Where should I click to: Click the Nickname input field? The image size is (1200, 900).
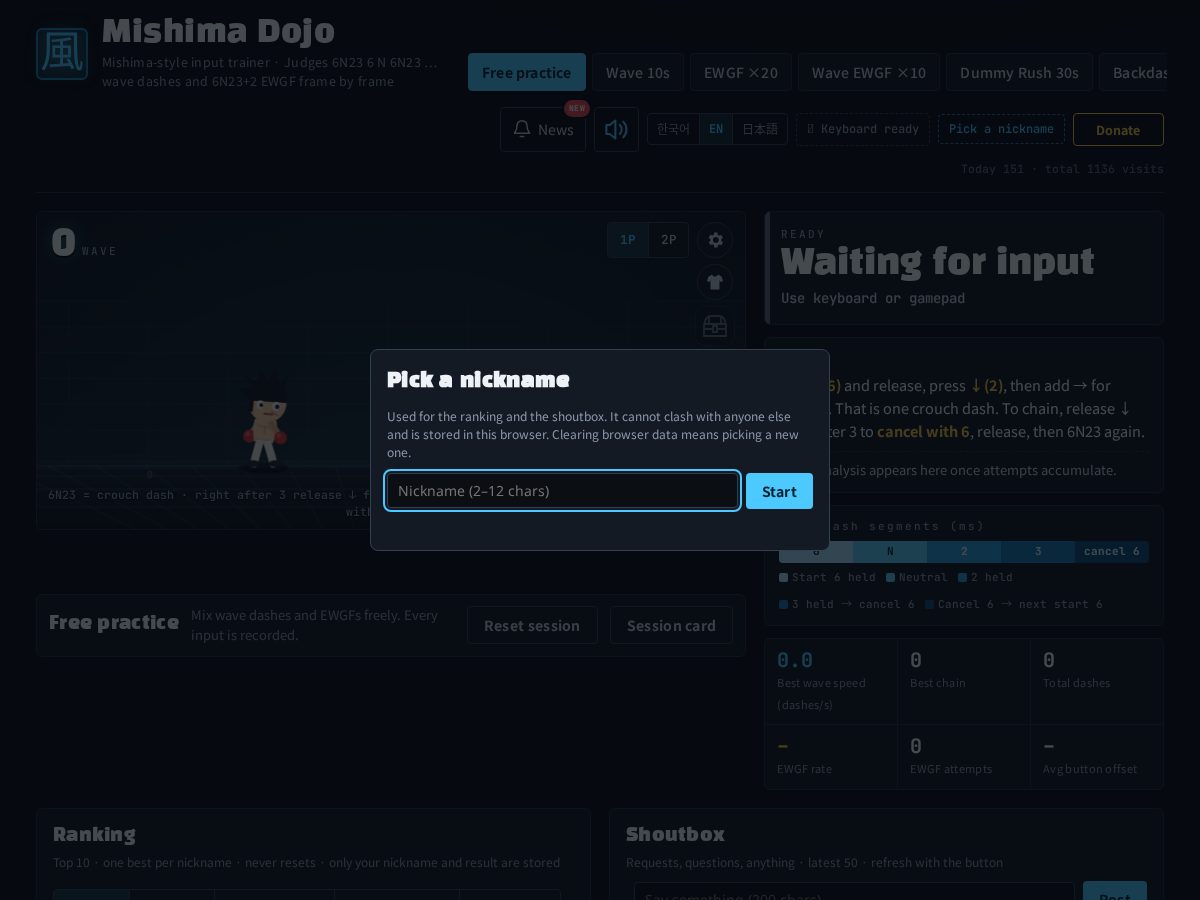563,491
